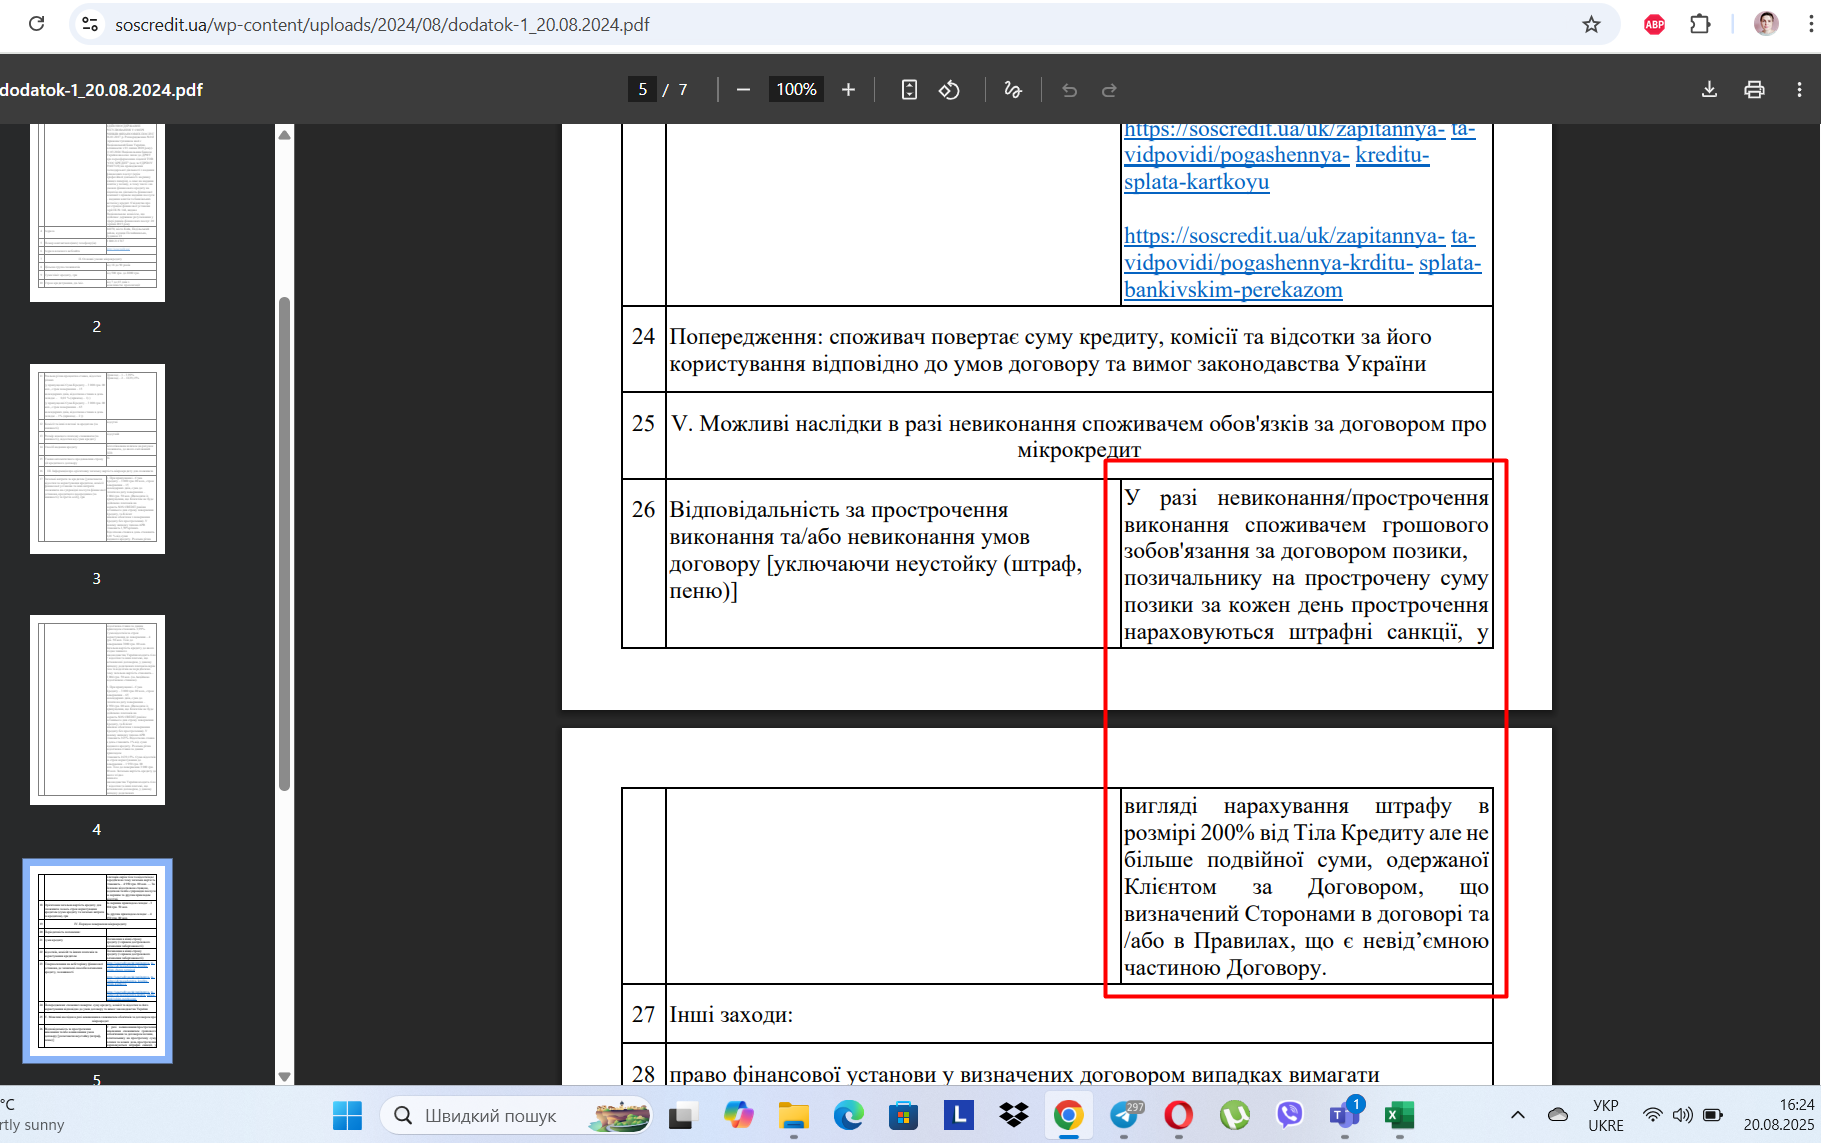
Task: Open Wi-Fi network settings in tray
Action: [x=1653, y=1115]
